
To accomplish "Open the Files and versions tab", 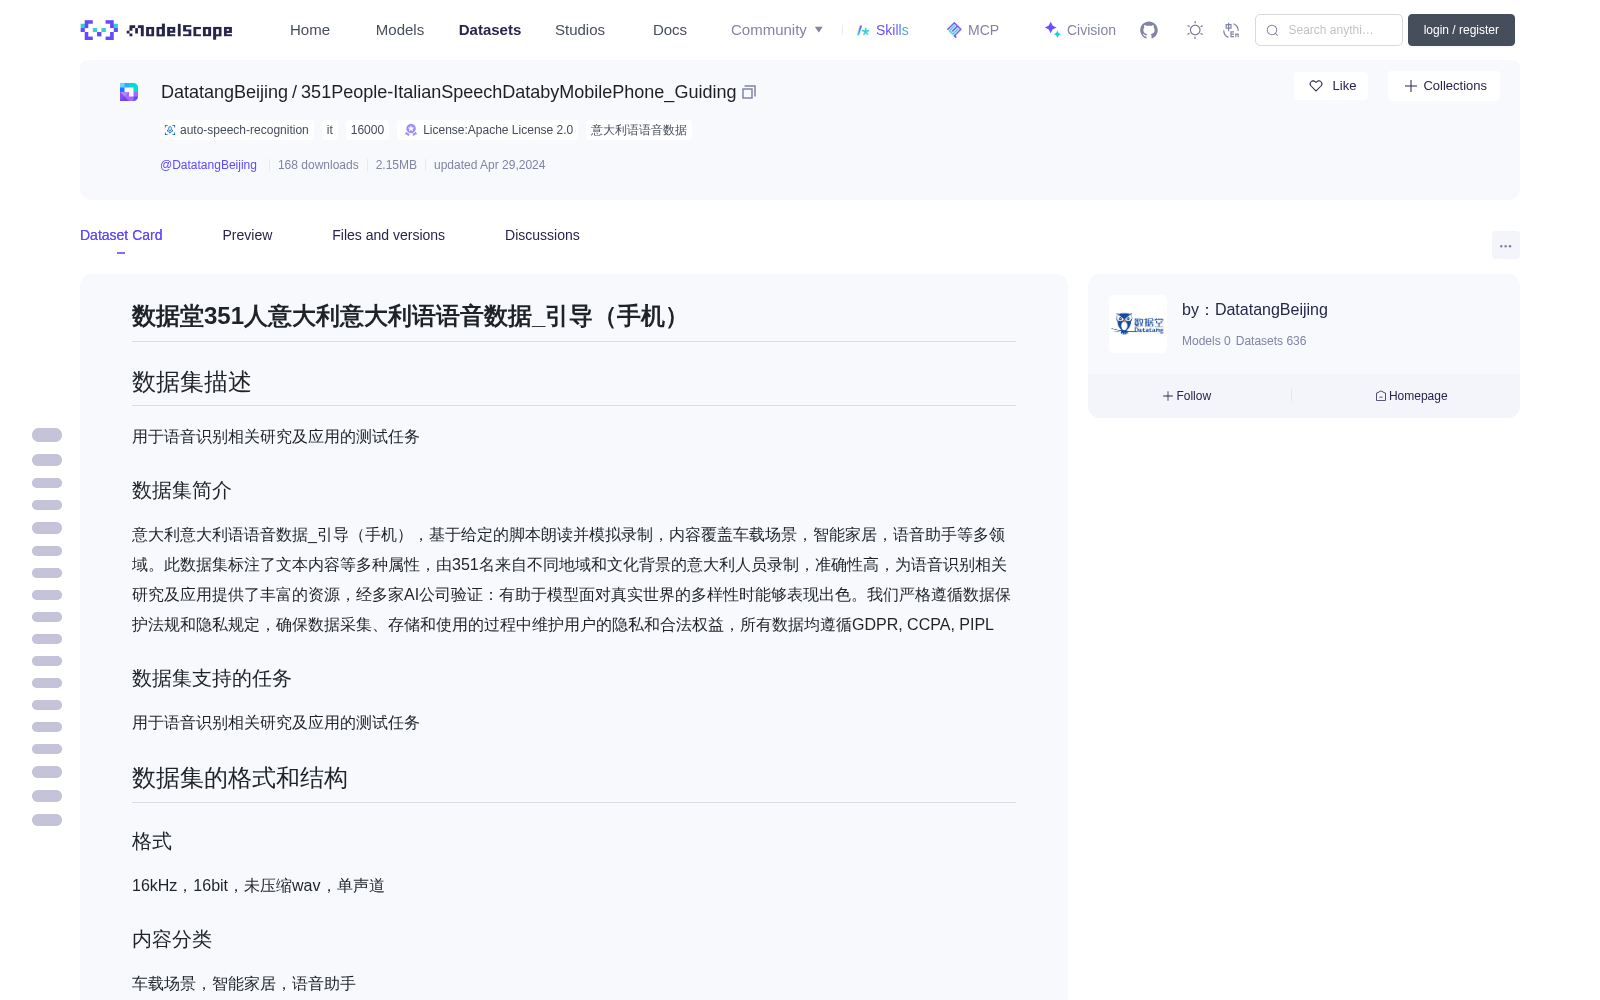I will tap(388, 235).
